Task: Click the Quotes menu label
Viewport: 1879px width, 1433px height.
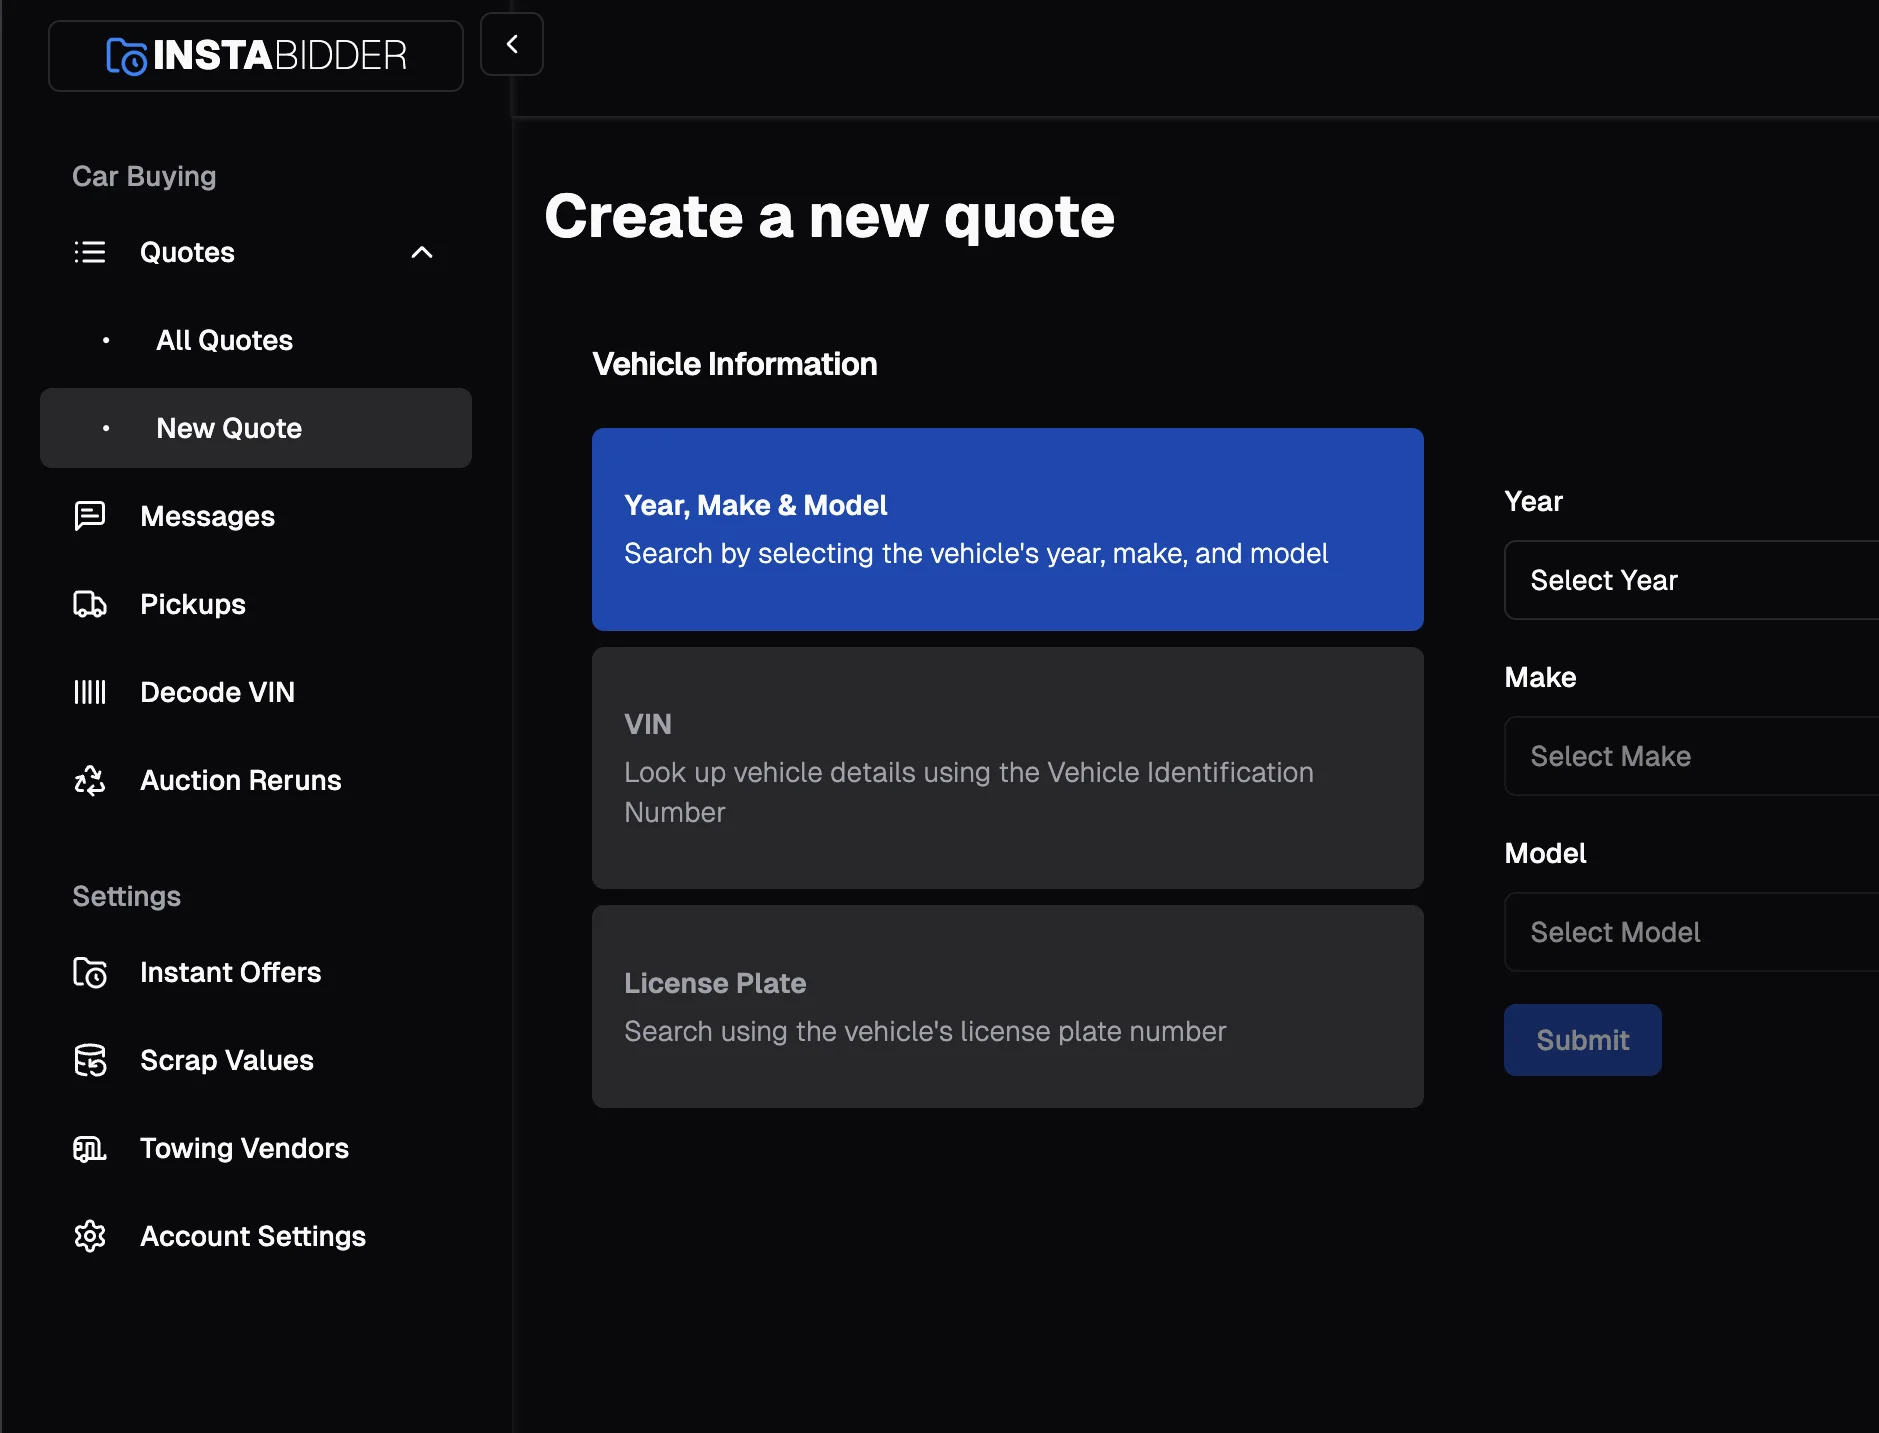Action: click(187, 252)
